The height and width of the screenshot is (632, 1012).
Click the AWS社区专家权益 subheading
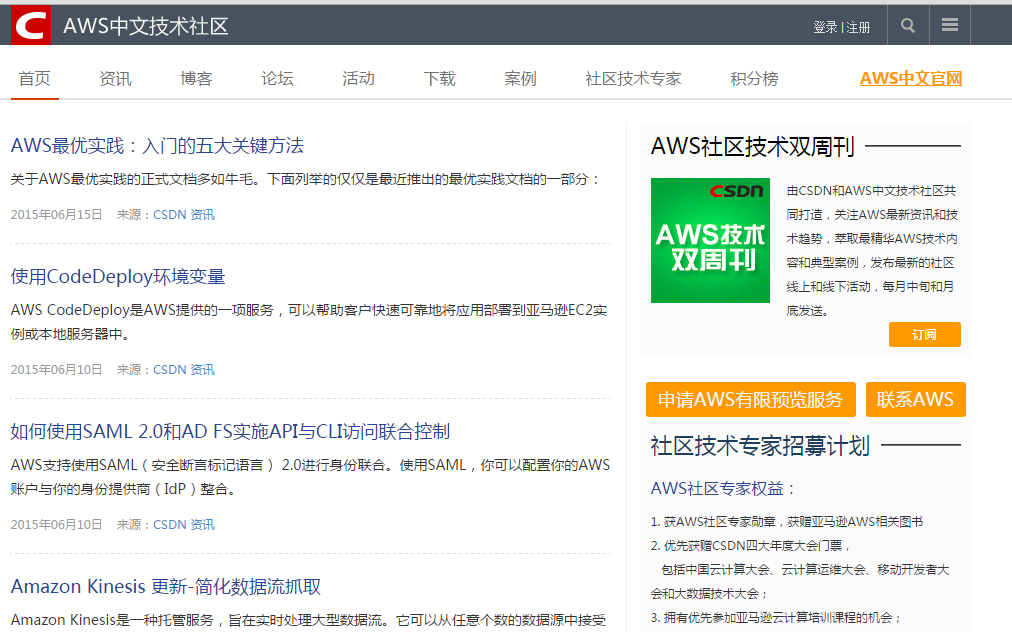723,489
